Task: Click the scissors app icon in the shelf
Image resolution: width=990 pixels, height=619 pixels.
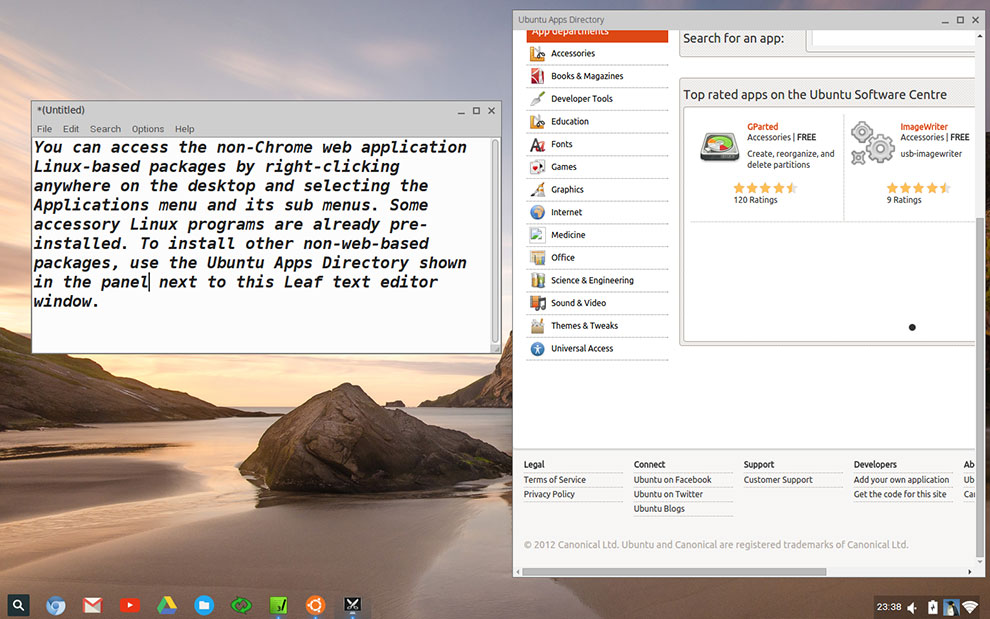Action: [352, 604]
